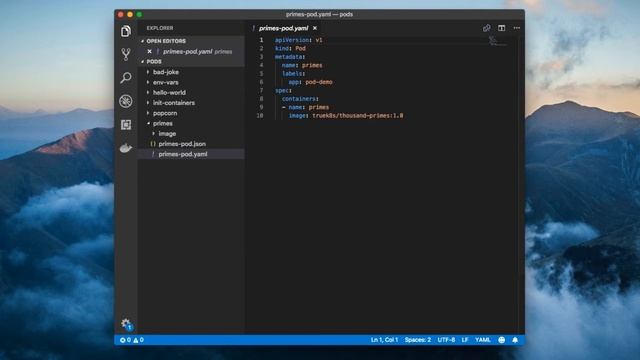Click the feedback smiley in status bar
Screen dimensions: 640x360
click(x=502, y=340)
